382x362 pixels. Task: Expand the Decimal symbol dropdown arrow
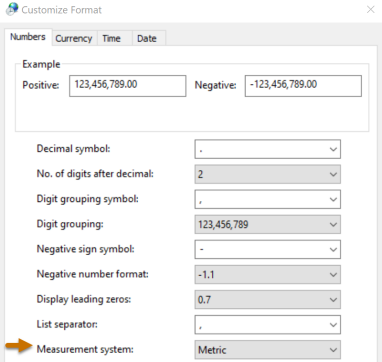coord(333,149)
